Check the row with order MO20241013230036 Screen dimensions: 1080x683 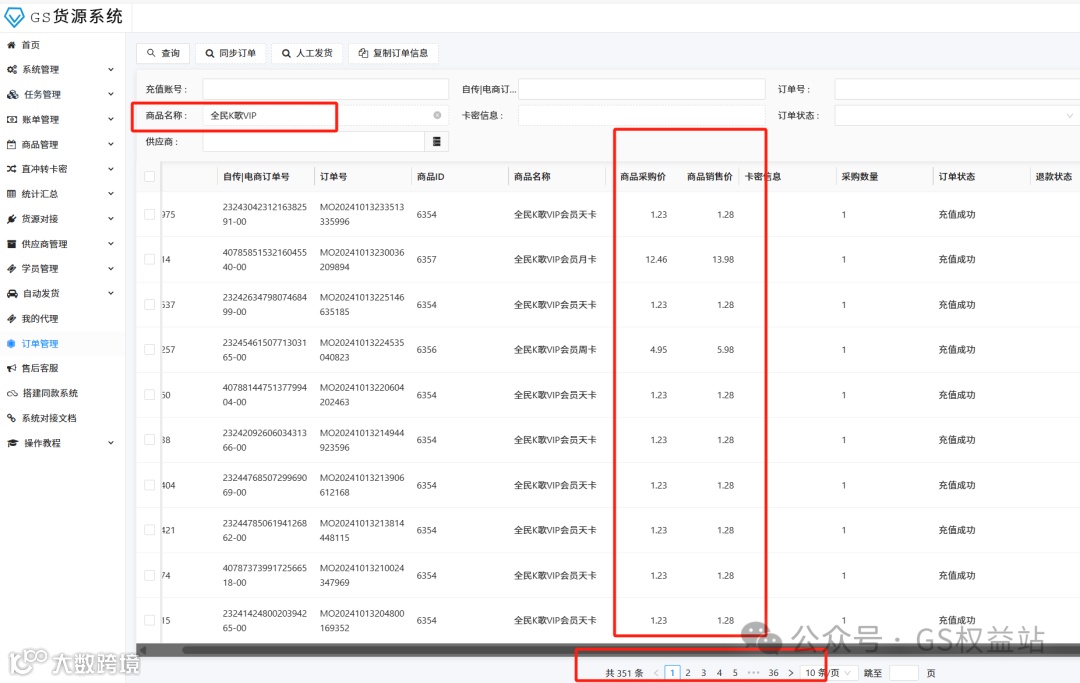pos(149,260)
